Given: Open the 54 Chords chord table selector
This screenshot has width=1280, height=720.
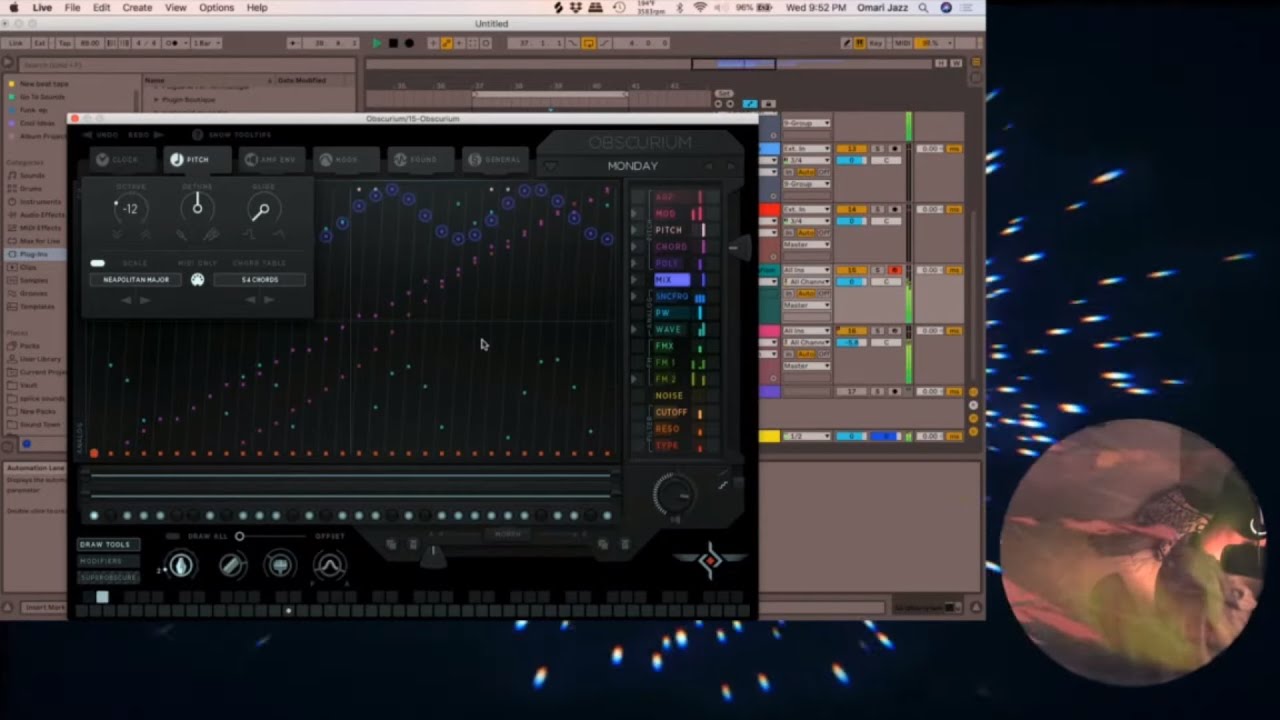Looking at the screenshot, I should tap(259, 280).
